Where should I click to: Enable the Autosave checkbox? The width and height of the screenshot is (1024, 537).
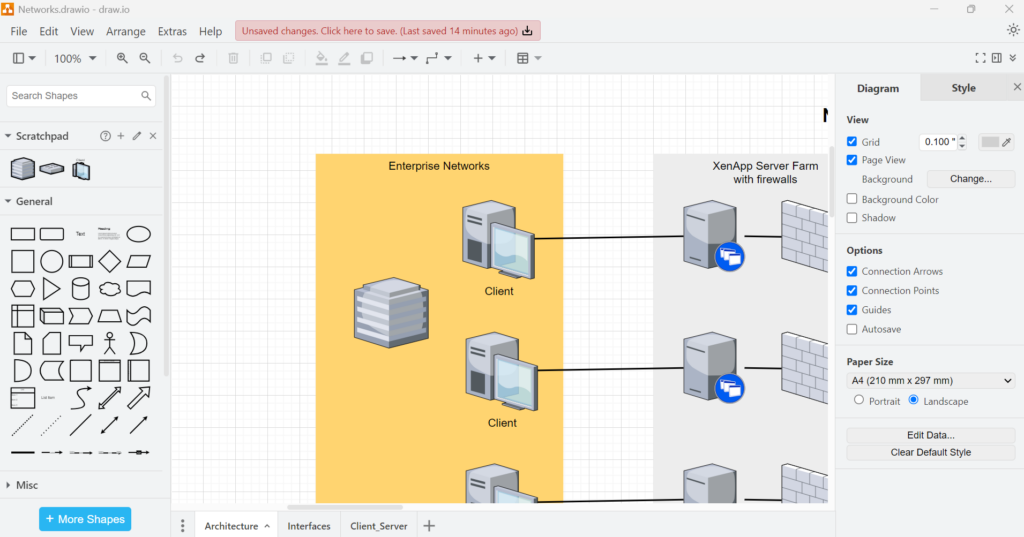[852, 329]
